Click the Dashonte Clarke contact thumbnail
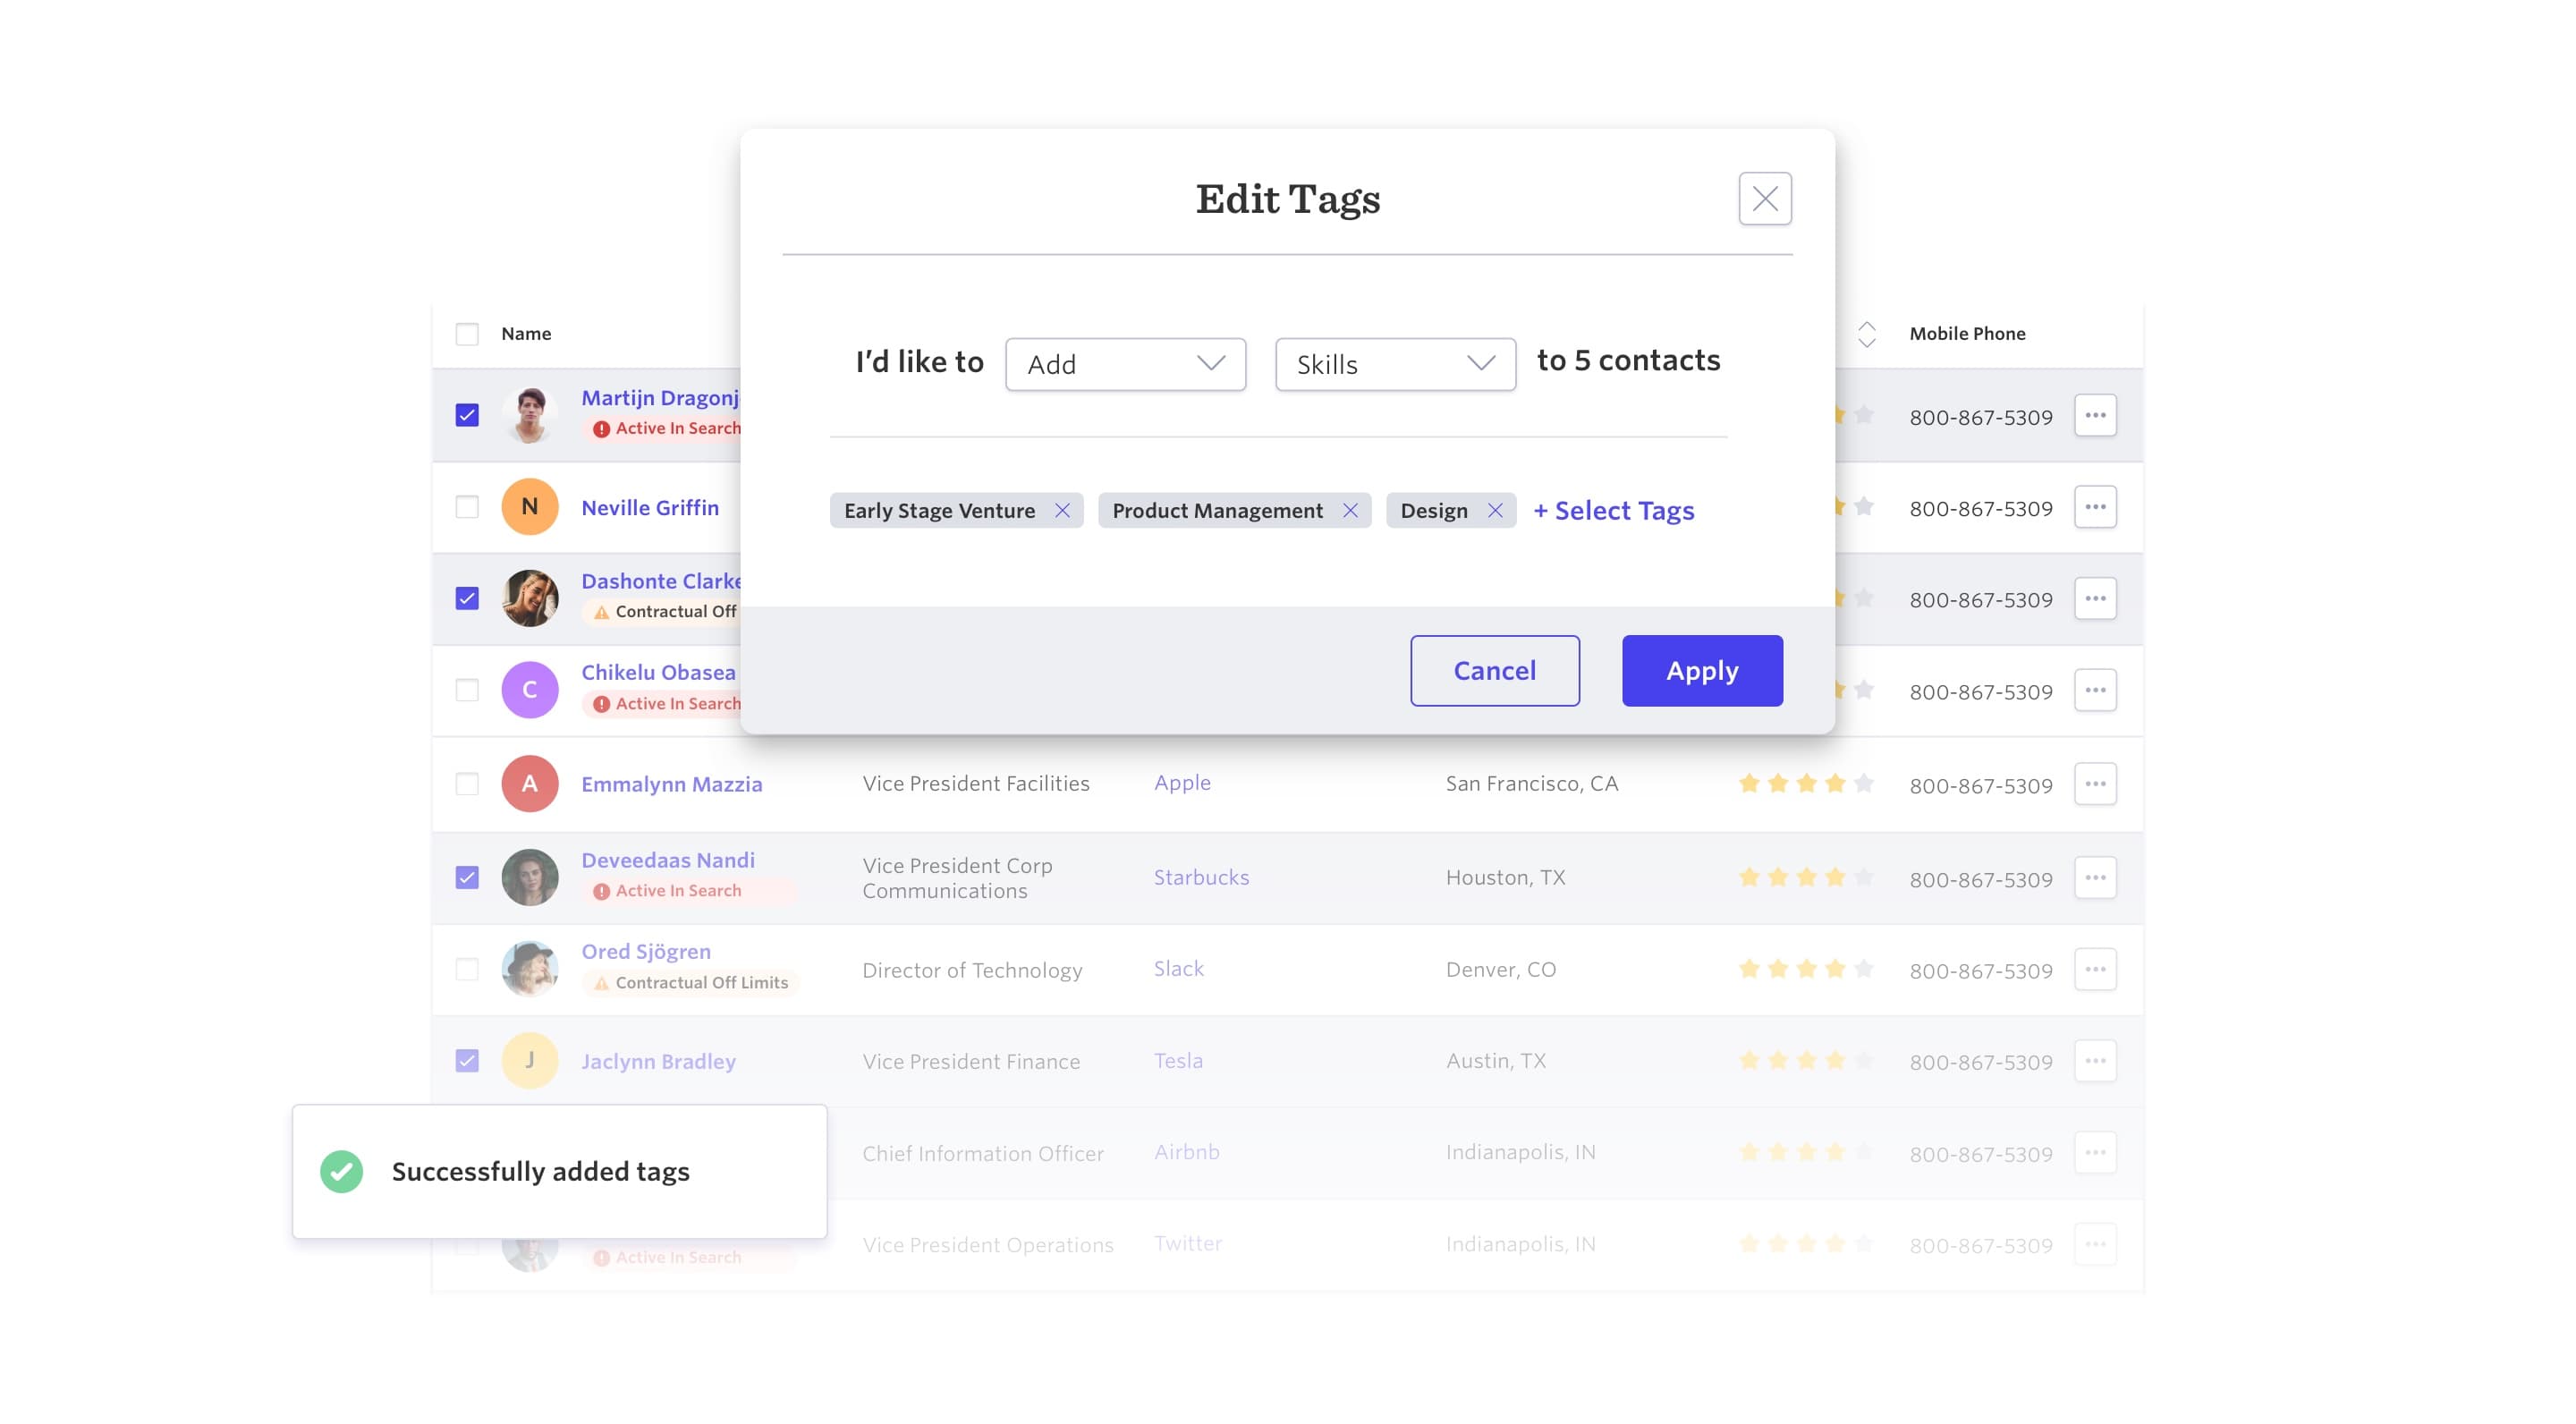2576x1424 pixels. 530,595
